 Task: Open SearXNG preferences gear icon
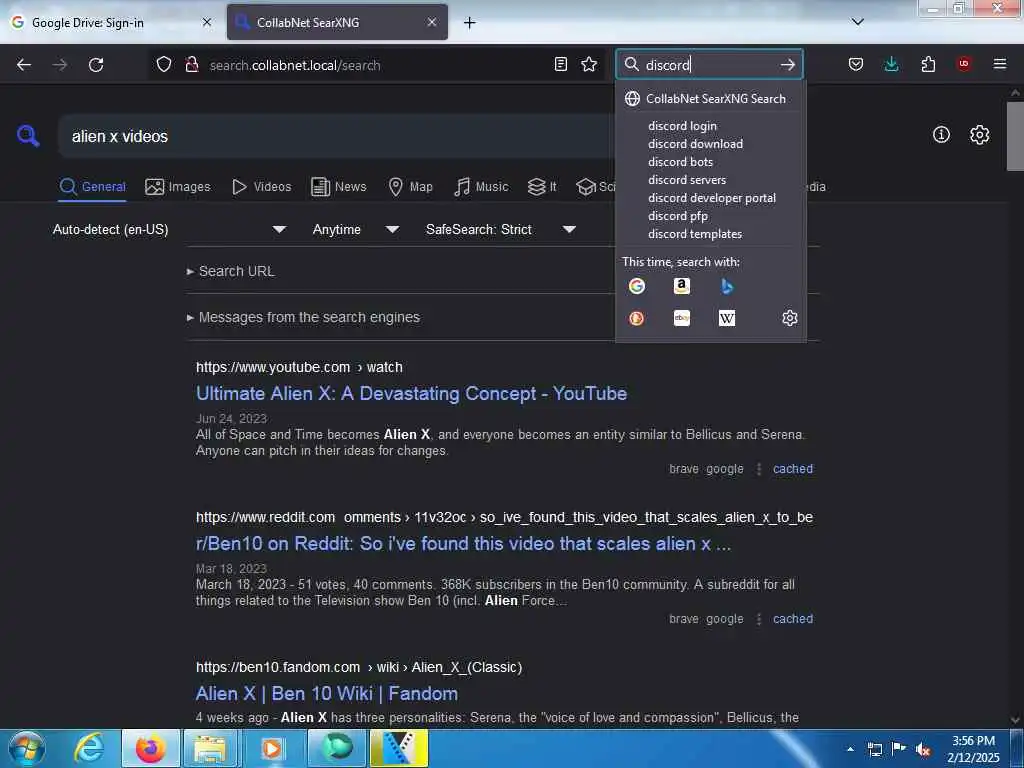980,135
